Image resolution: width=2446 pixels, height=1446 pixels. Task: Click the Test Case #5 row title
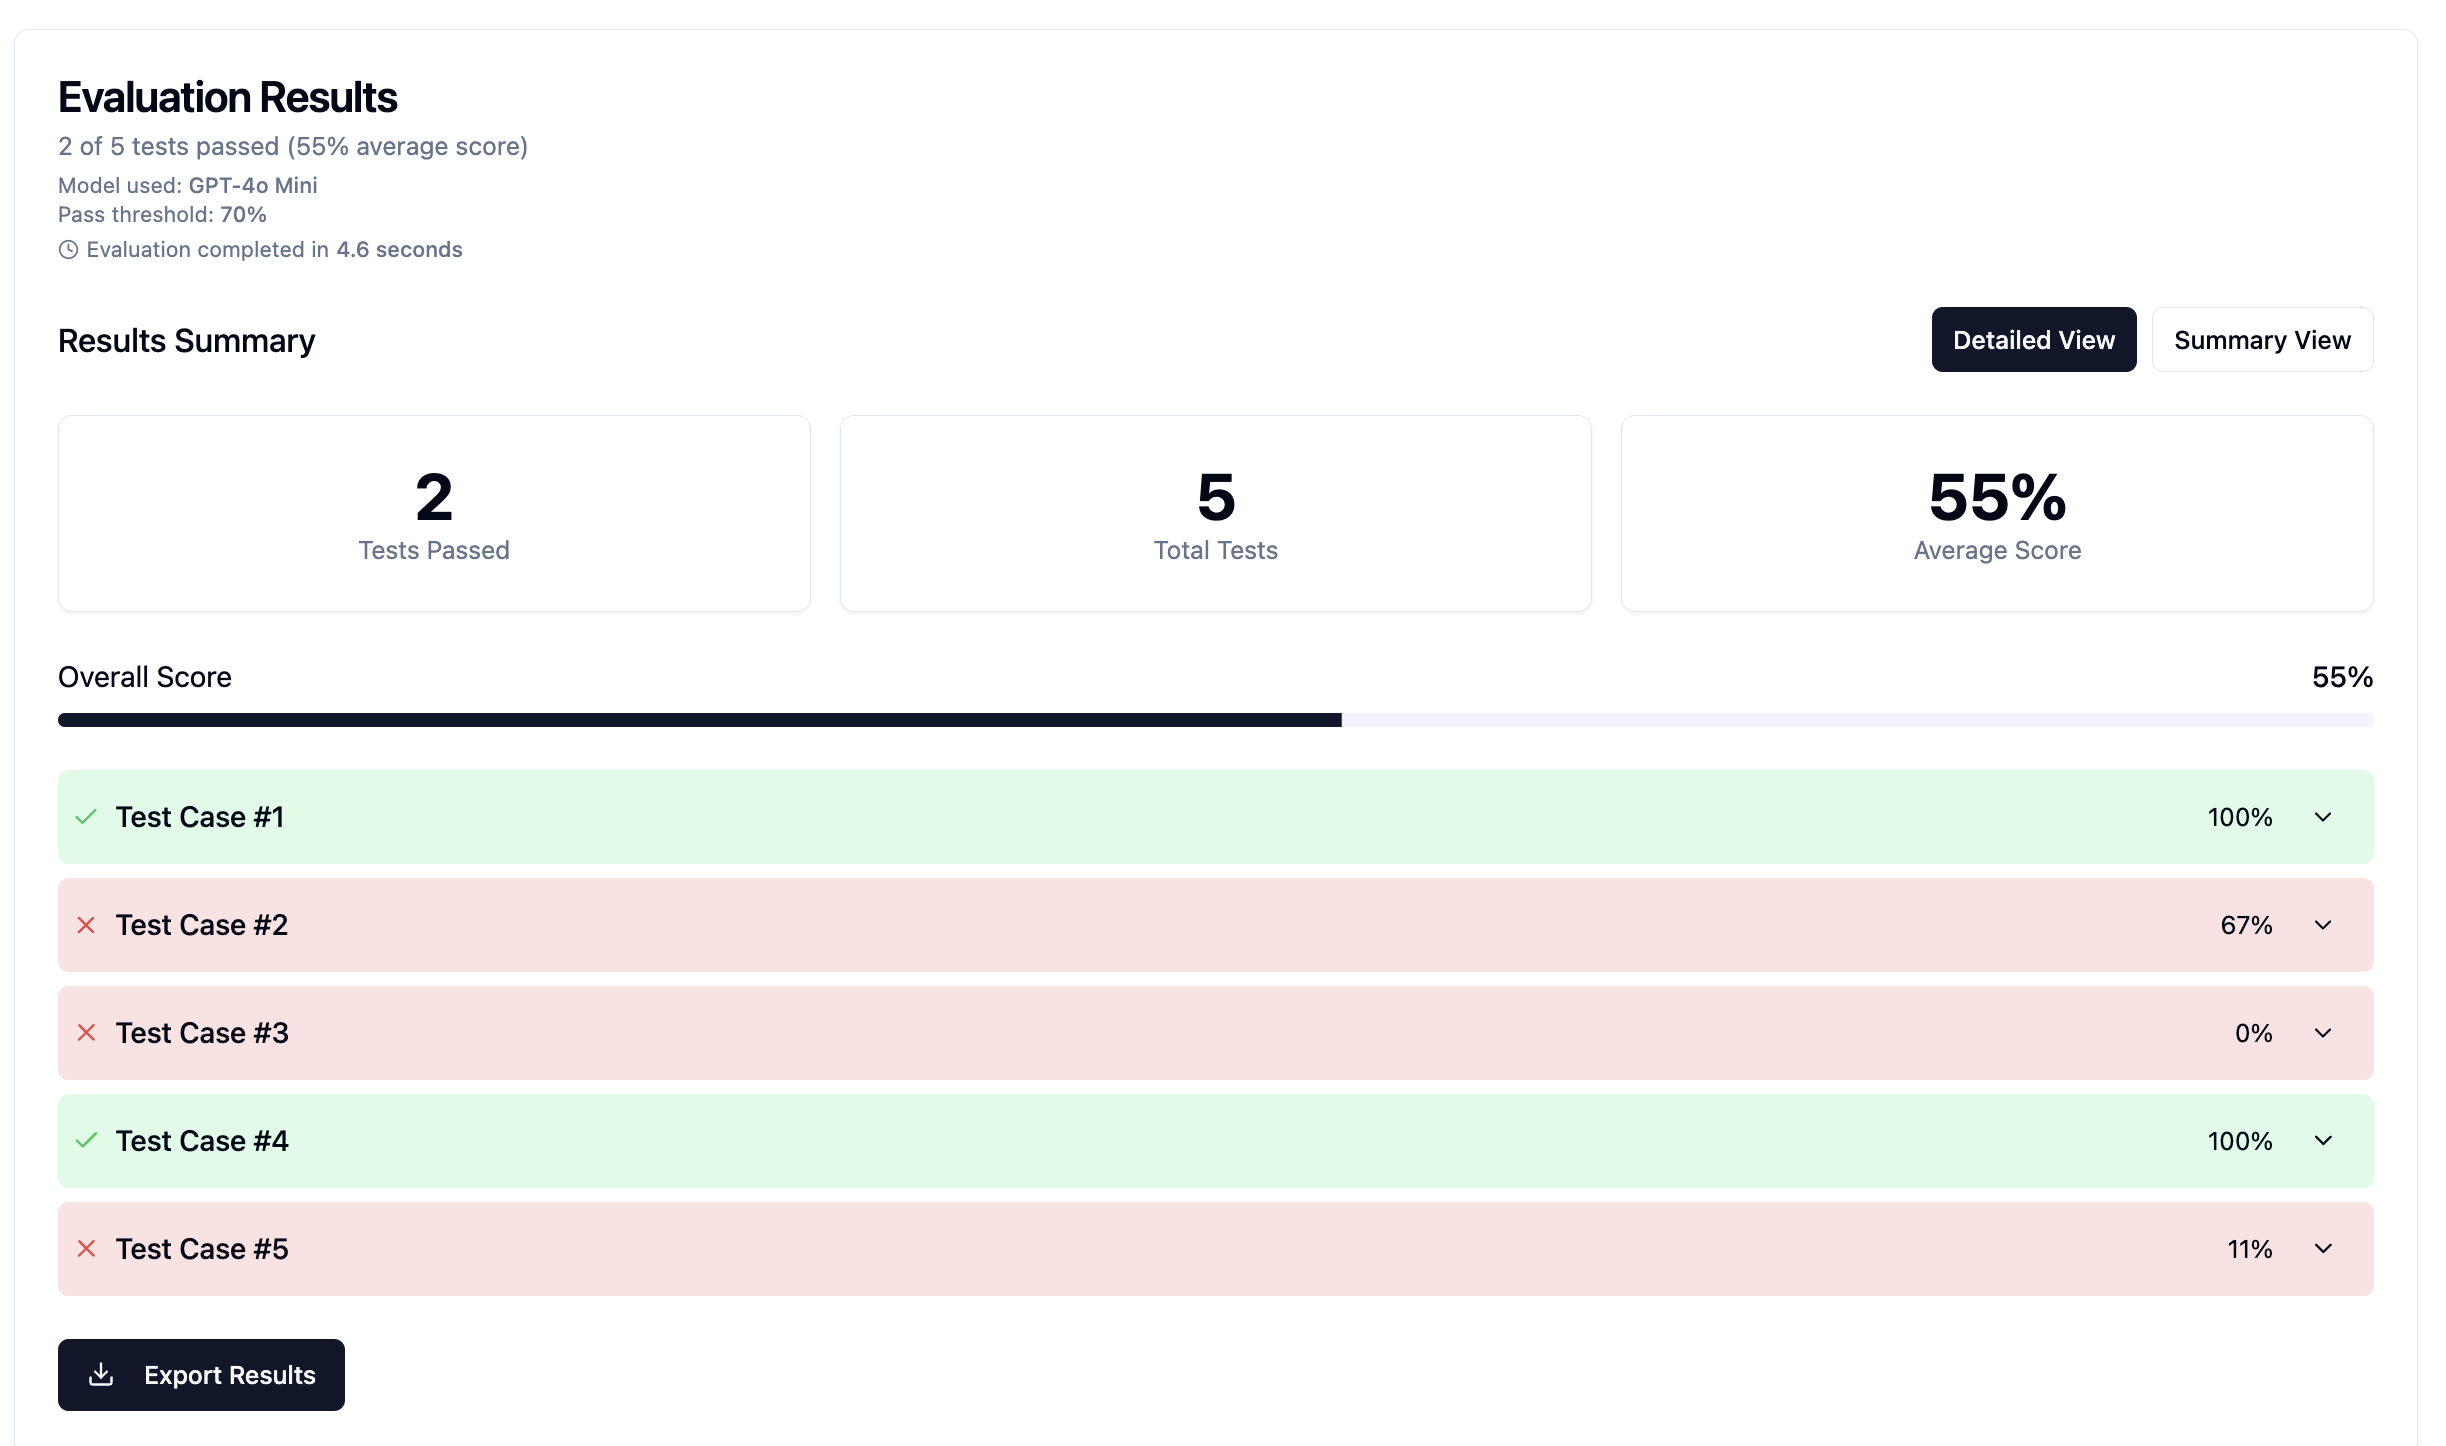[202, 1249]
